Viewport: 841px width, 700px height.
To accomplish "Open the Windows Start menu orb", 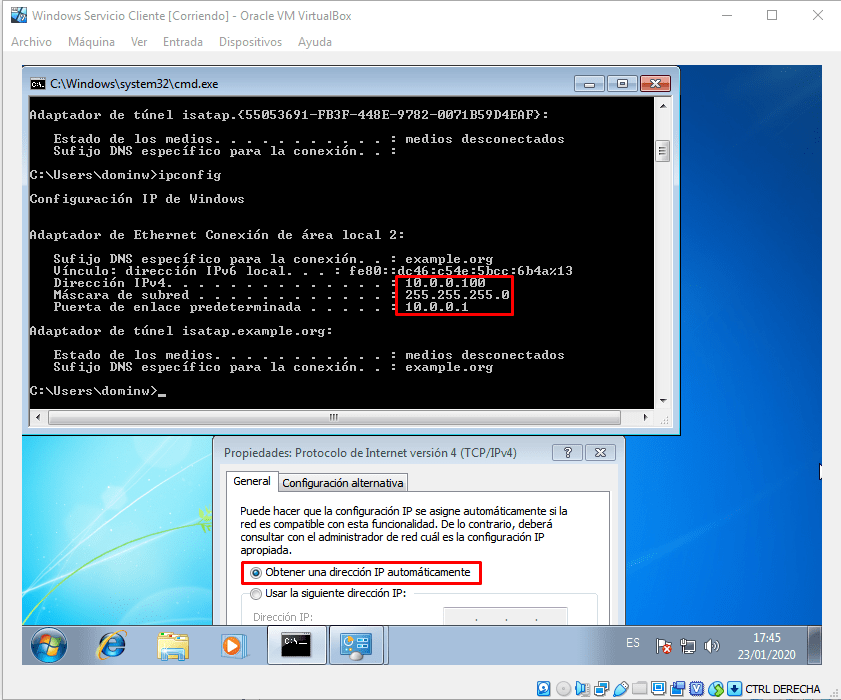I will click(x=49, y=646).
